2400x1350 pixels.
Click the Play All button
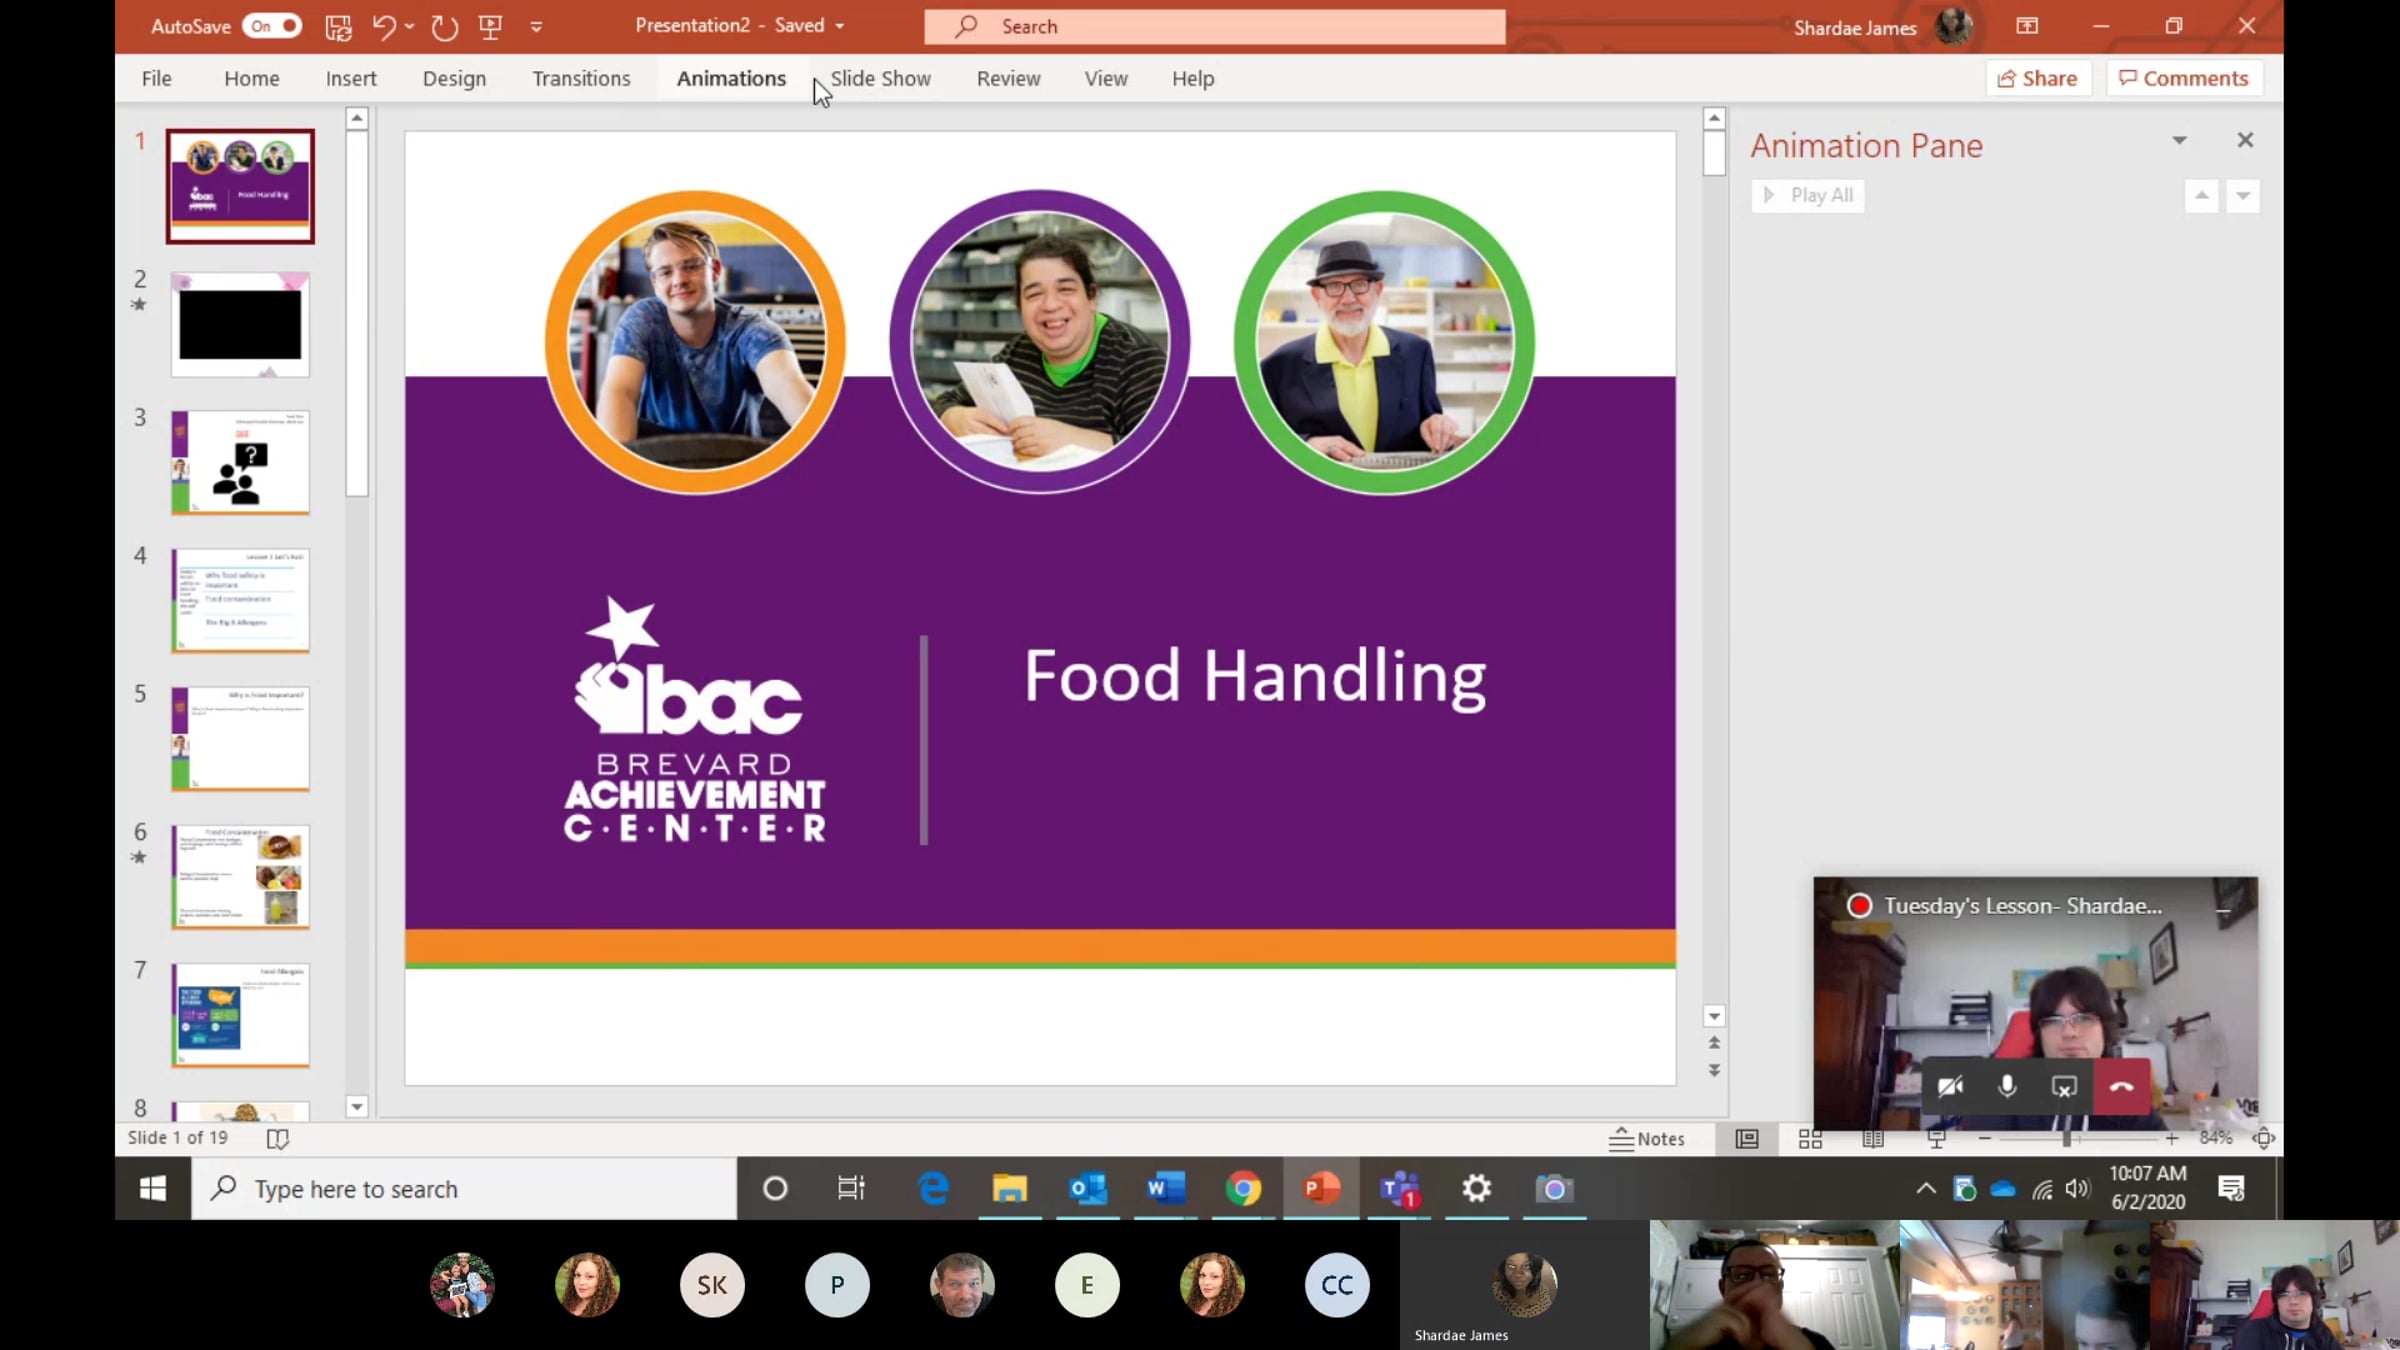tap(1808, 196)
